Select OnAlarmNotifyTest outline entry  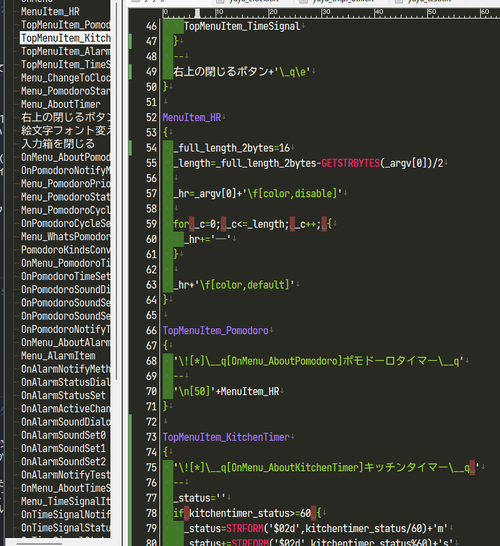[x=65, y=475]
